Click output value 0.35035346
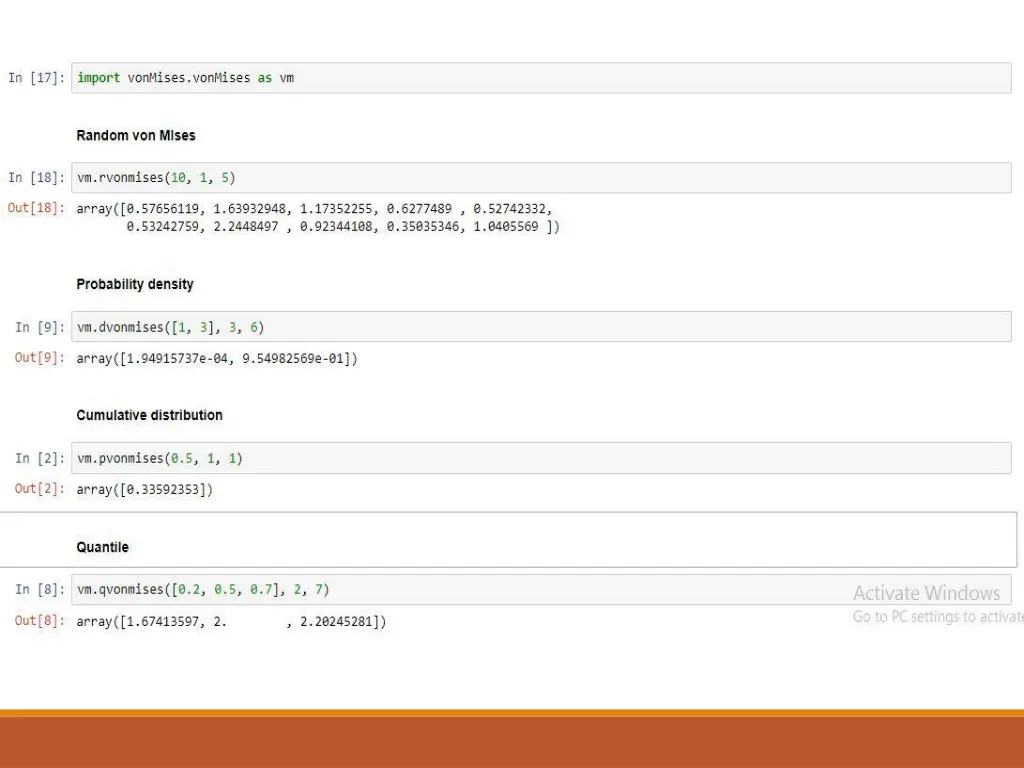The height and width of the screenshot is (768, 1024). pyautogui.click(x=423, y=227)
